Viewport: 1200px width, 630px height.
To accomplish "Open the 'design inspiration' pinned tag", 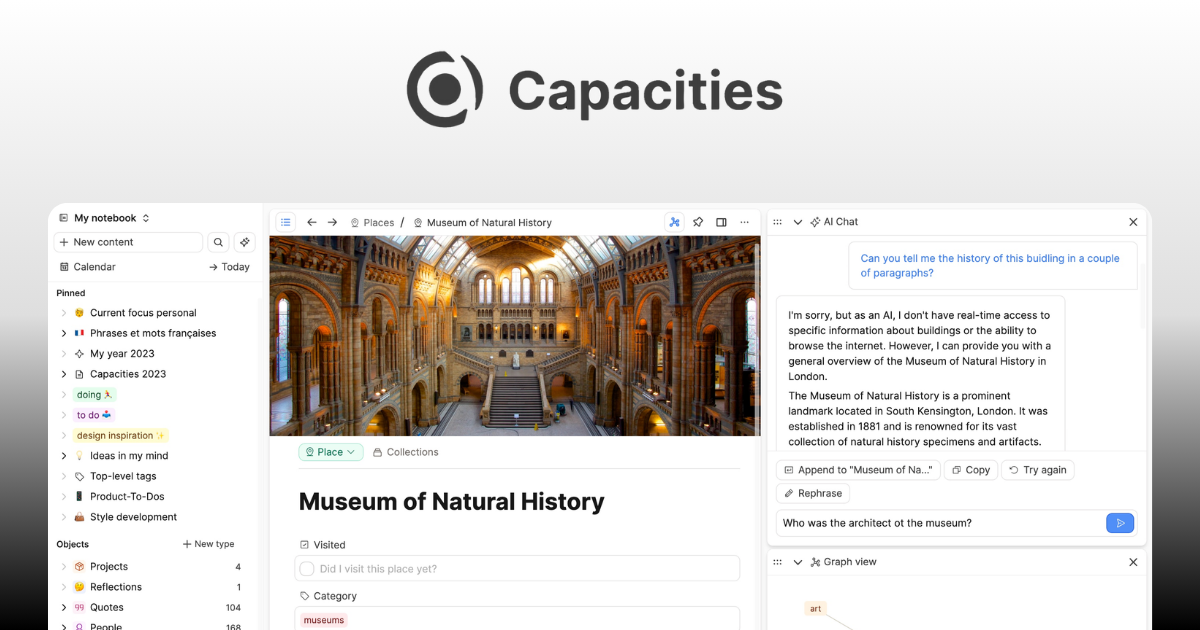I will (x=121, y=436).
